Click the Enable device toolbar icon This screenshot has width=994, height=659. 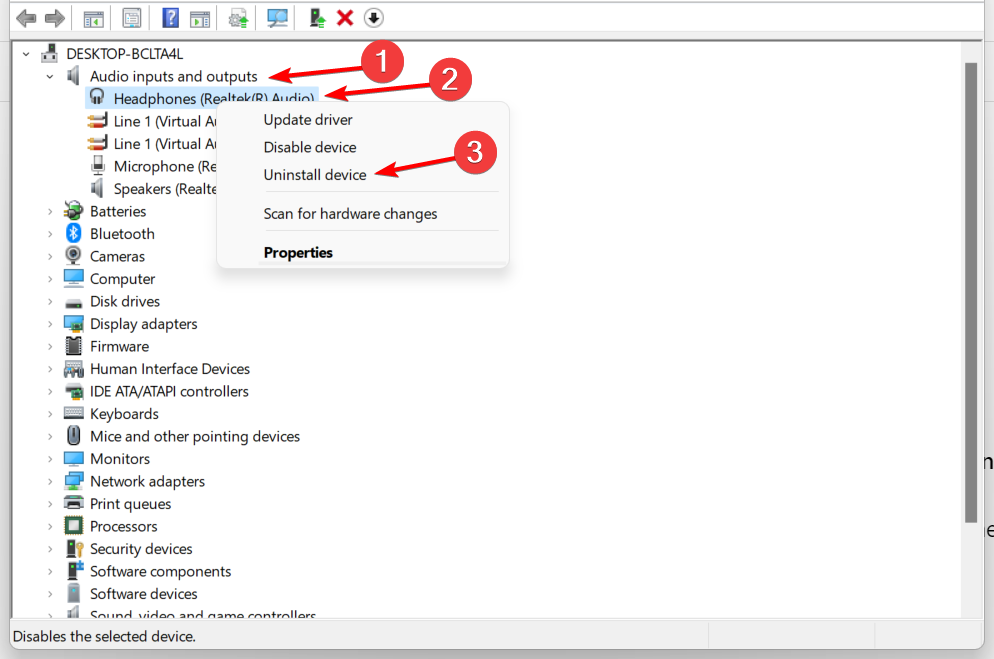pos(317,18)
